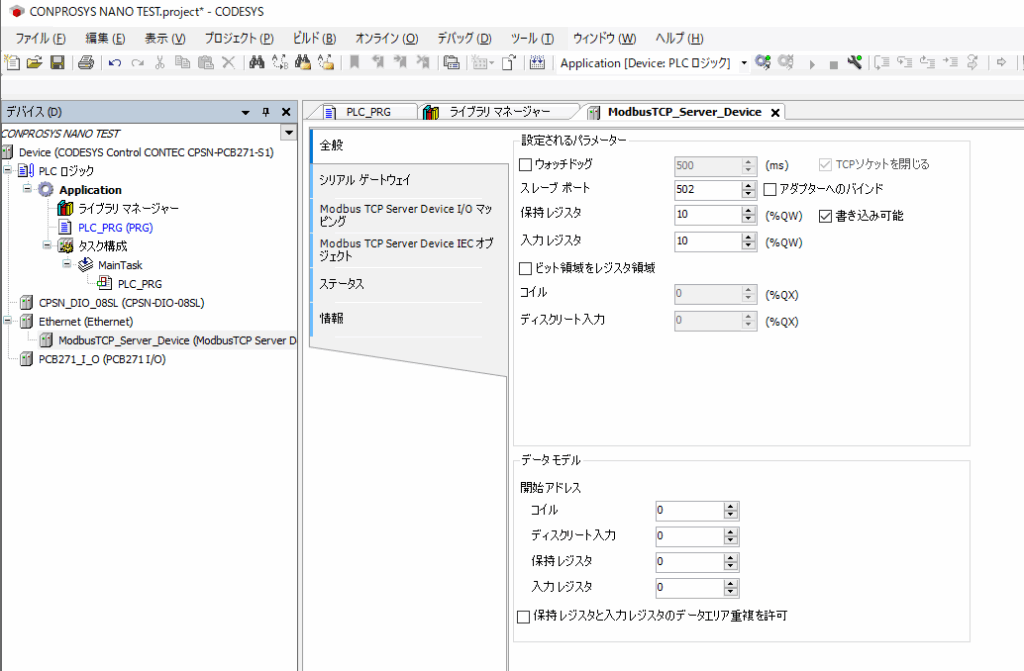Check 保持レジスタと入力レジスタのデータエリア重複を許可
Viewport: 1024px width, 671px height.
[x=524, y=617]
